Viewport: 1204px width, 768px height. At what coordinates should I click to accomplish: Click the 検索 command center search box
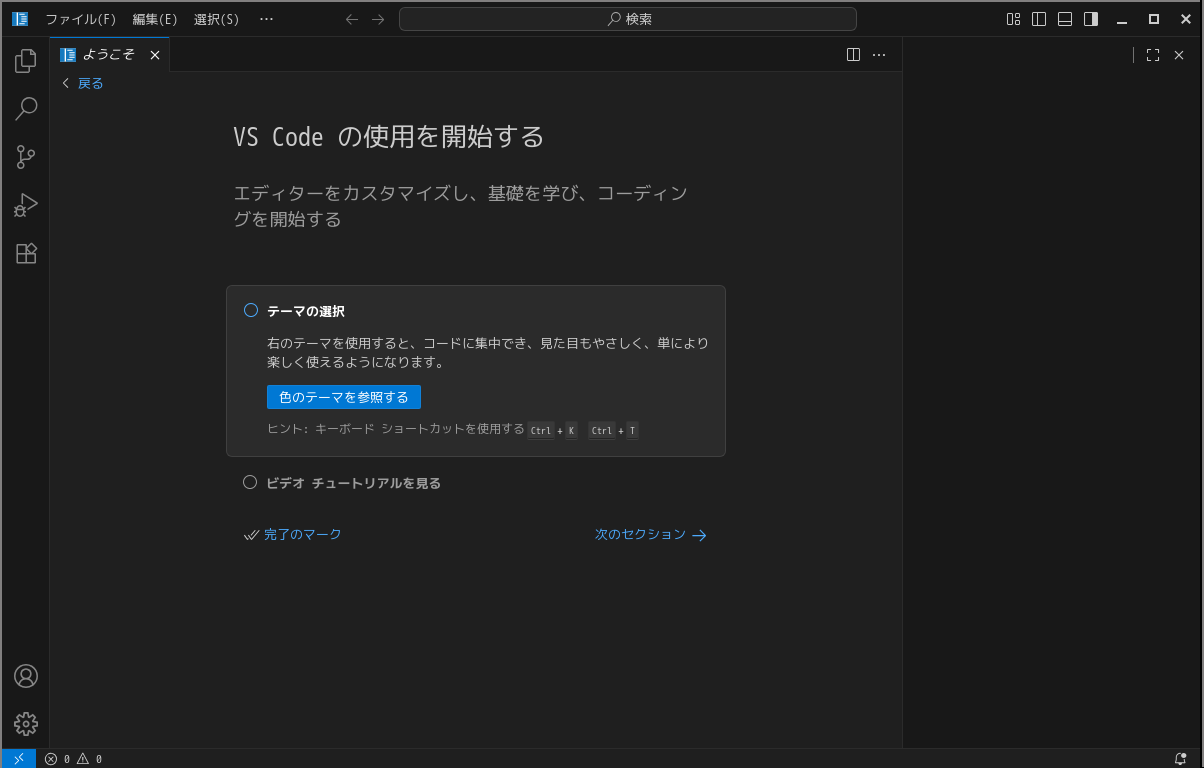point(628,19)
